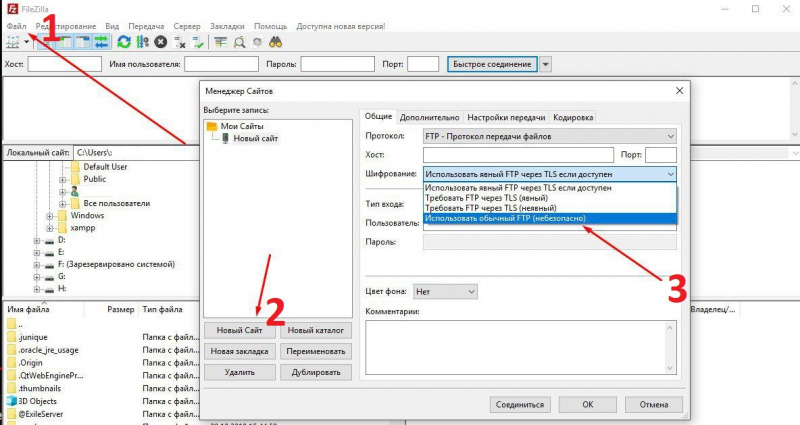Click the FileZilla logo in title bar

12,9
